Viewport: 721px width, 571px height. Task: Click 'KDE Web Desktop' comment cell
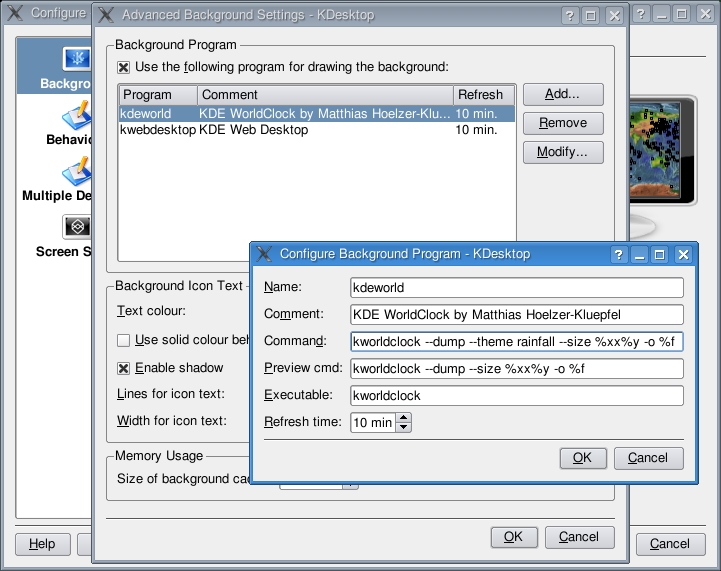253,130
